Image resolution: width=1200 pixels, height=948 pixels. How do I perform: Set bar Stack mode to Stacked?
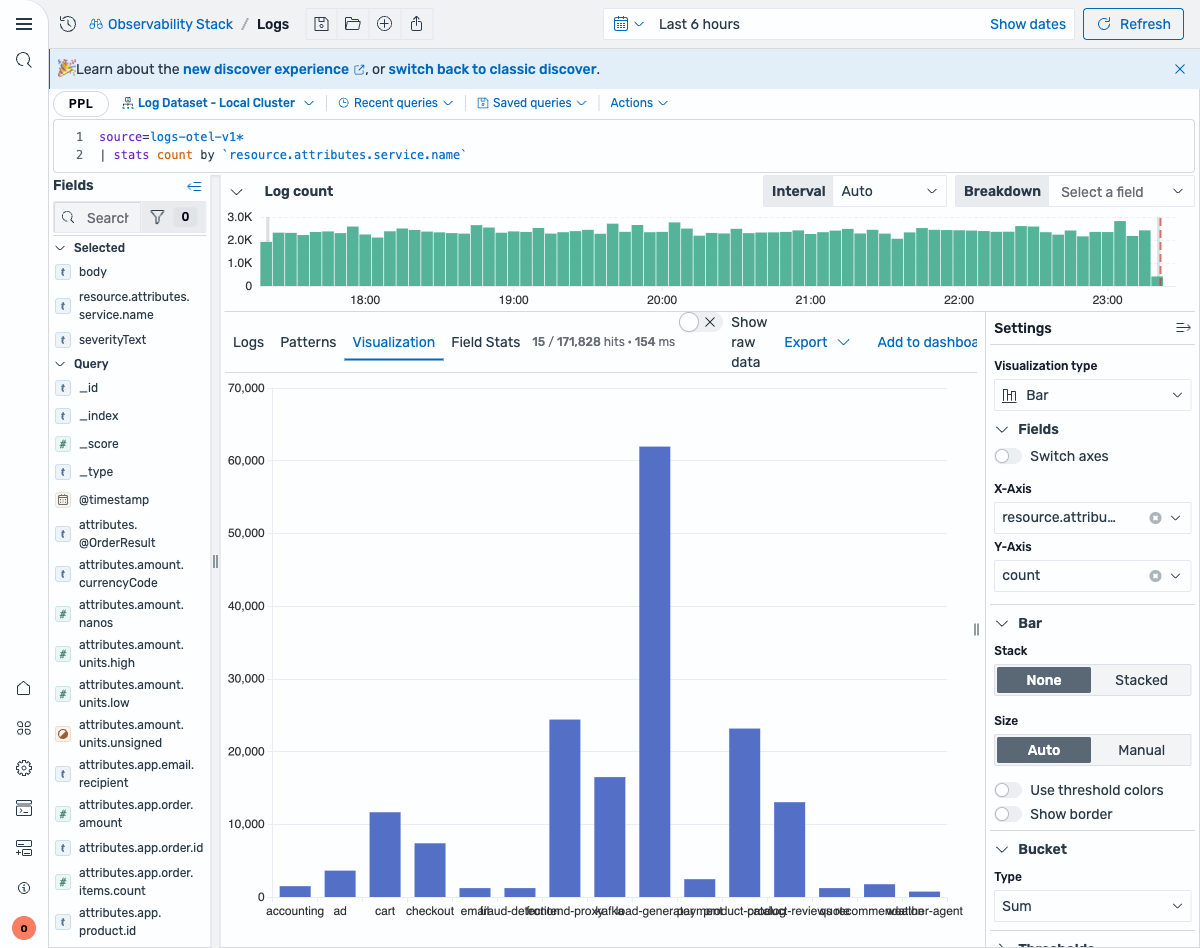[x=1141, y=680]
